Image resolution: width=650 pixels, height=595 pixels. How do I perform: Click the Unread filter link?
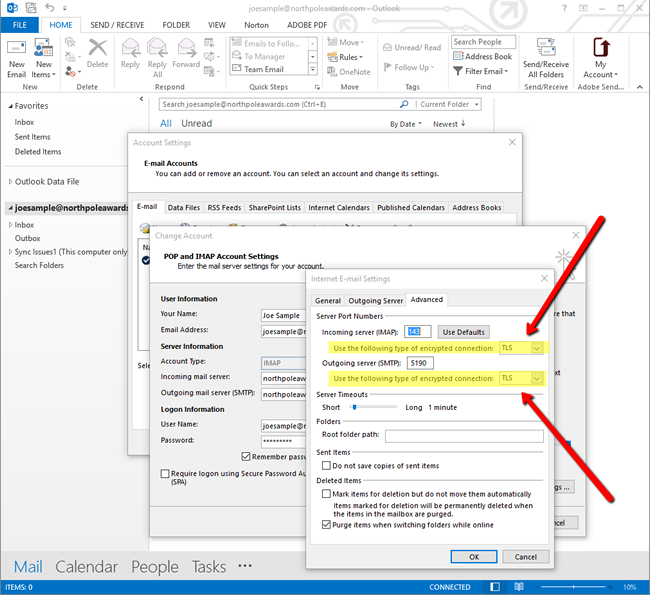click(196, 124)
